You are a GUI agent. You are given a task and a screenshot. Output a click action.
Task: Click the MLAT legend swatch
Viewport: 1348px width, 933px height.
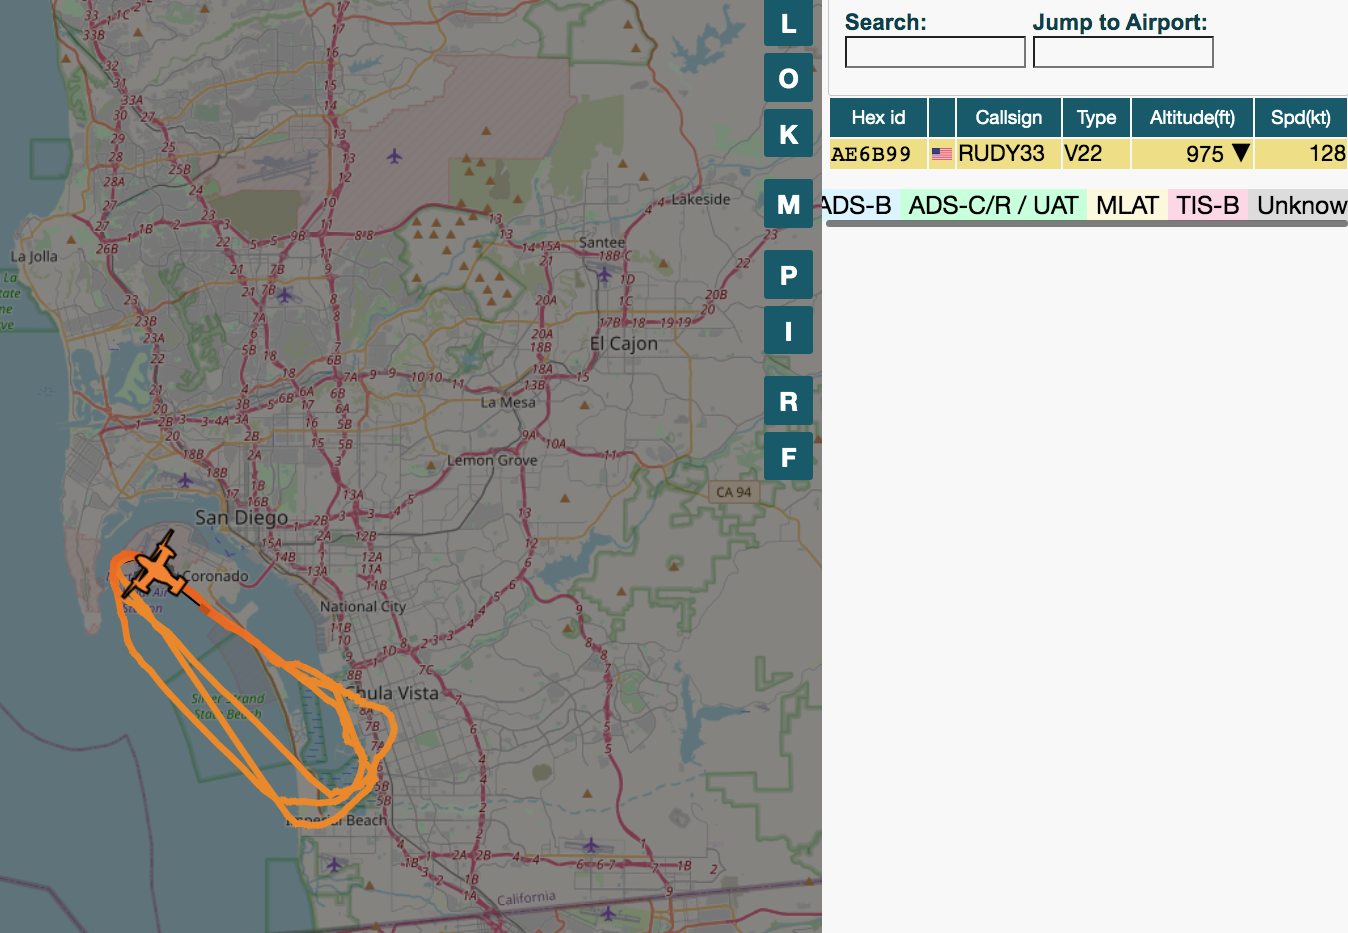[x=1127, y=205]
